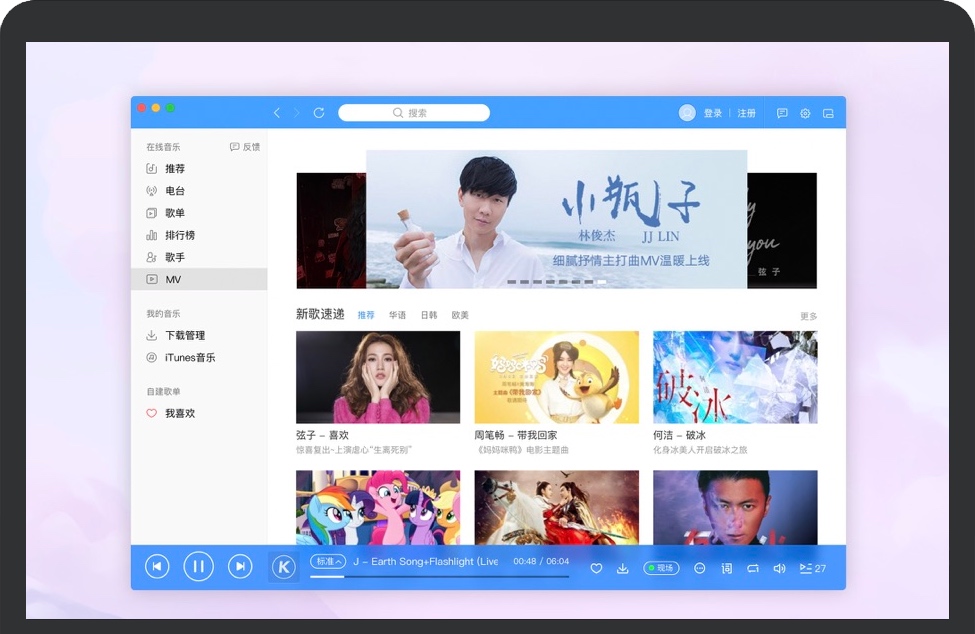Pause the current song
This screenshot has height=634, width=975.
tap(198, 567)
